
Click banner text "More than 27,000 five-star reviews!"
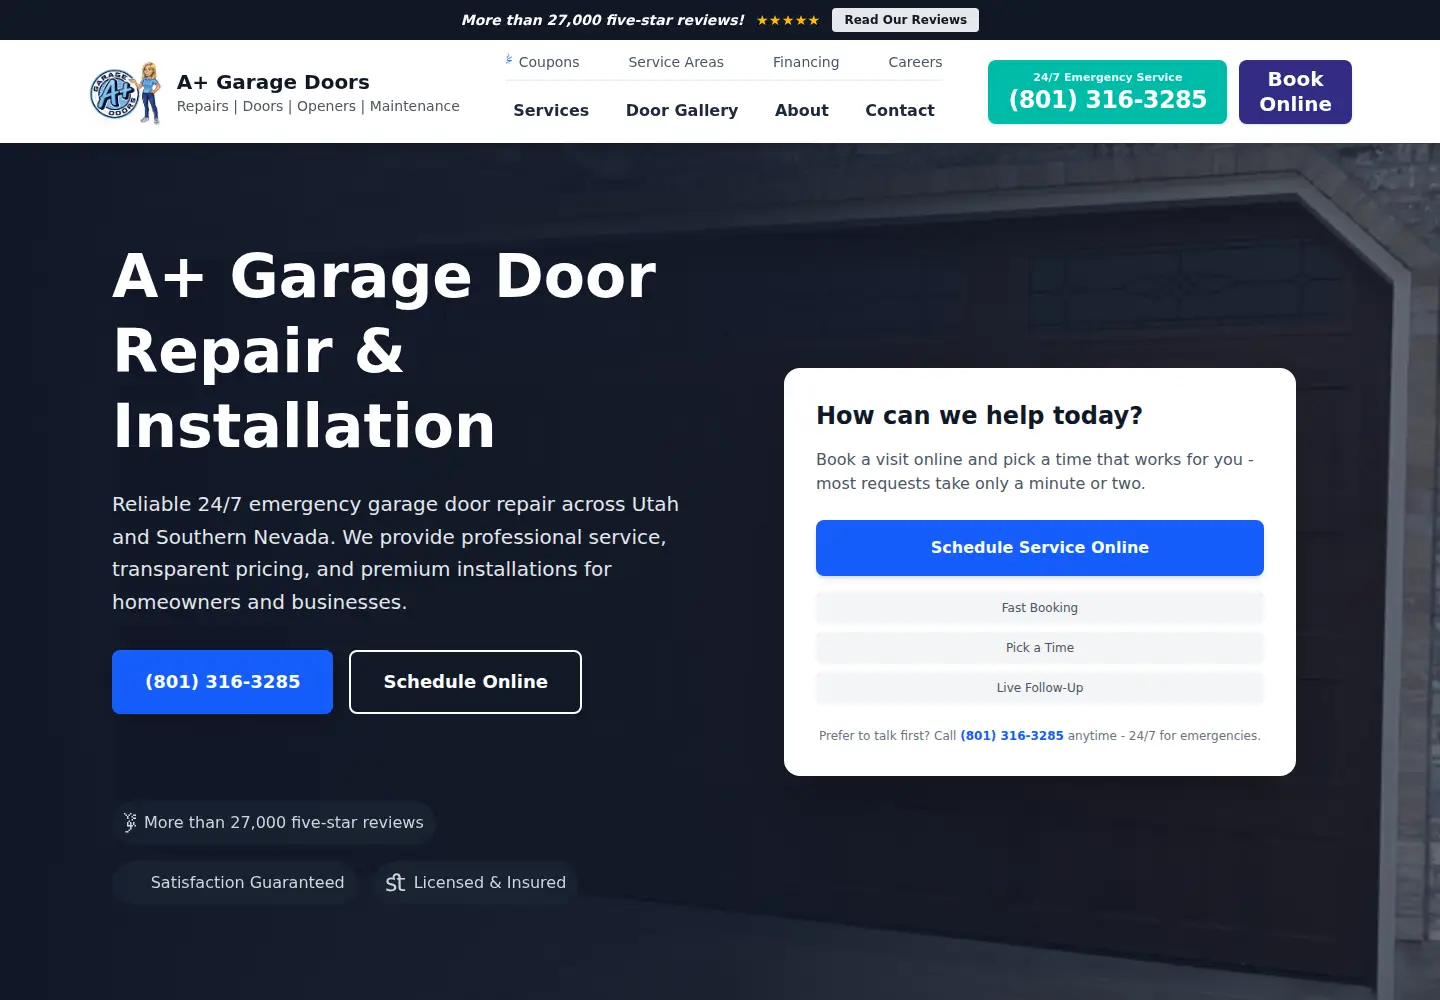point(603,20)
